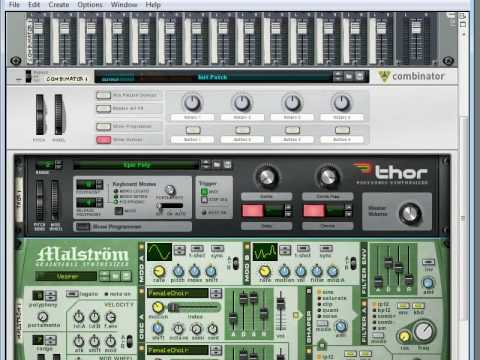Click the Combinator Rotary 1 knob
The height and width of the screenshot is (360, 480).
[x=192, y=103]
